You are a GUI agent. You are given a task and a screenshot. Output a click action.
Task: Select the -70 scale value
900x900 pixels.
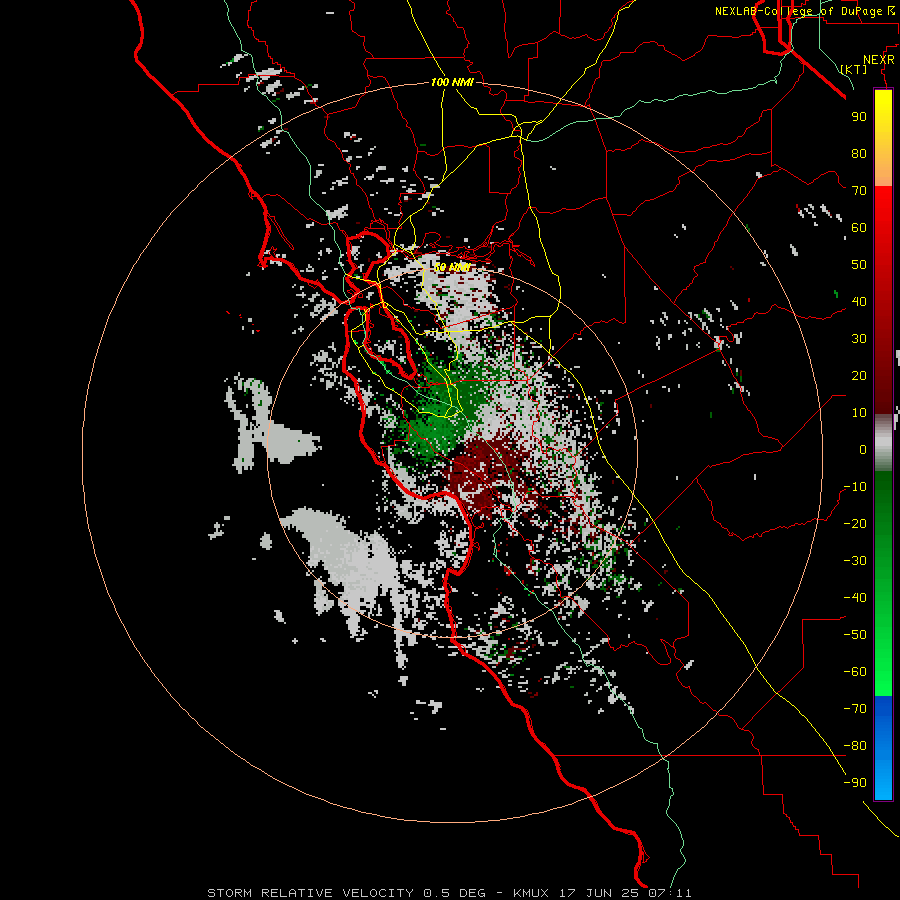855,709
